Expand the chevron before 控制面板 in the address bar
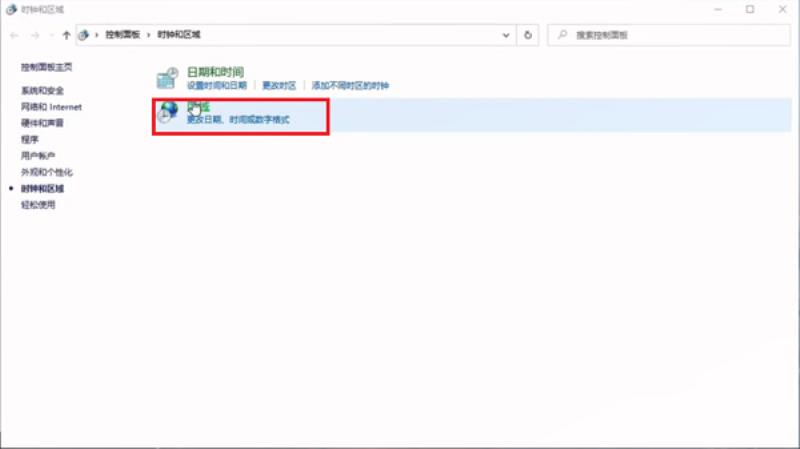The height and width of the screenshot is (449, 800). click(x=96, y=35)
